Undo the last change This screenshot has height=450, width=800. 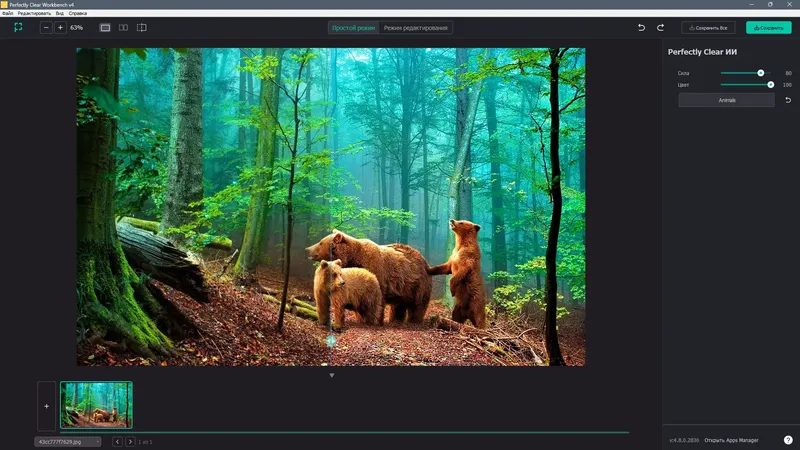pos(641,28)
